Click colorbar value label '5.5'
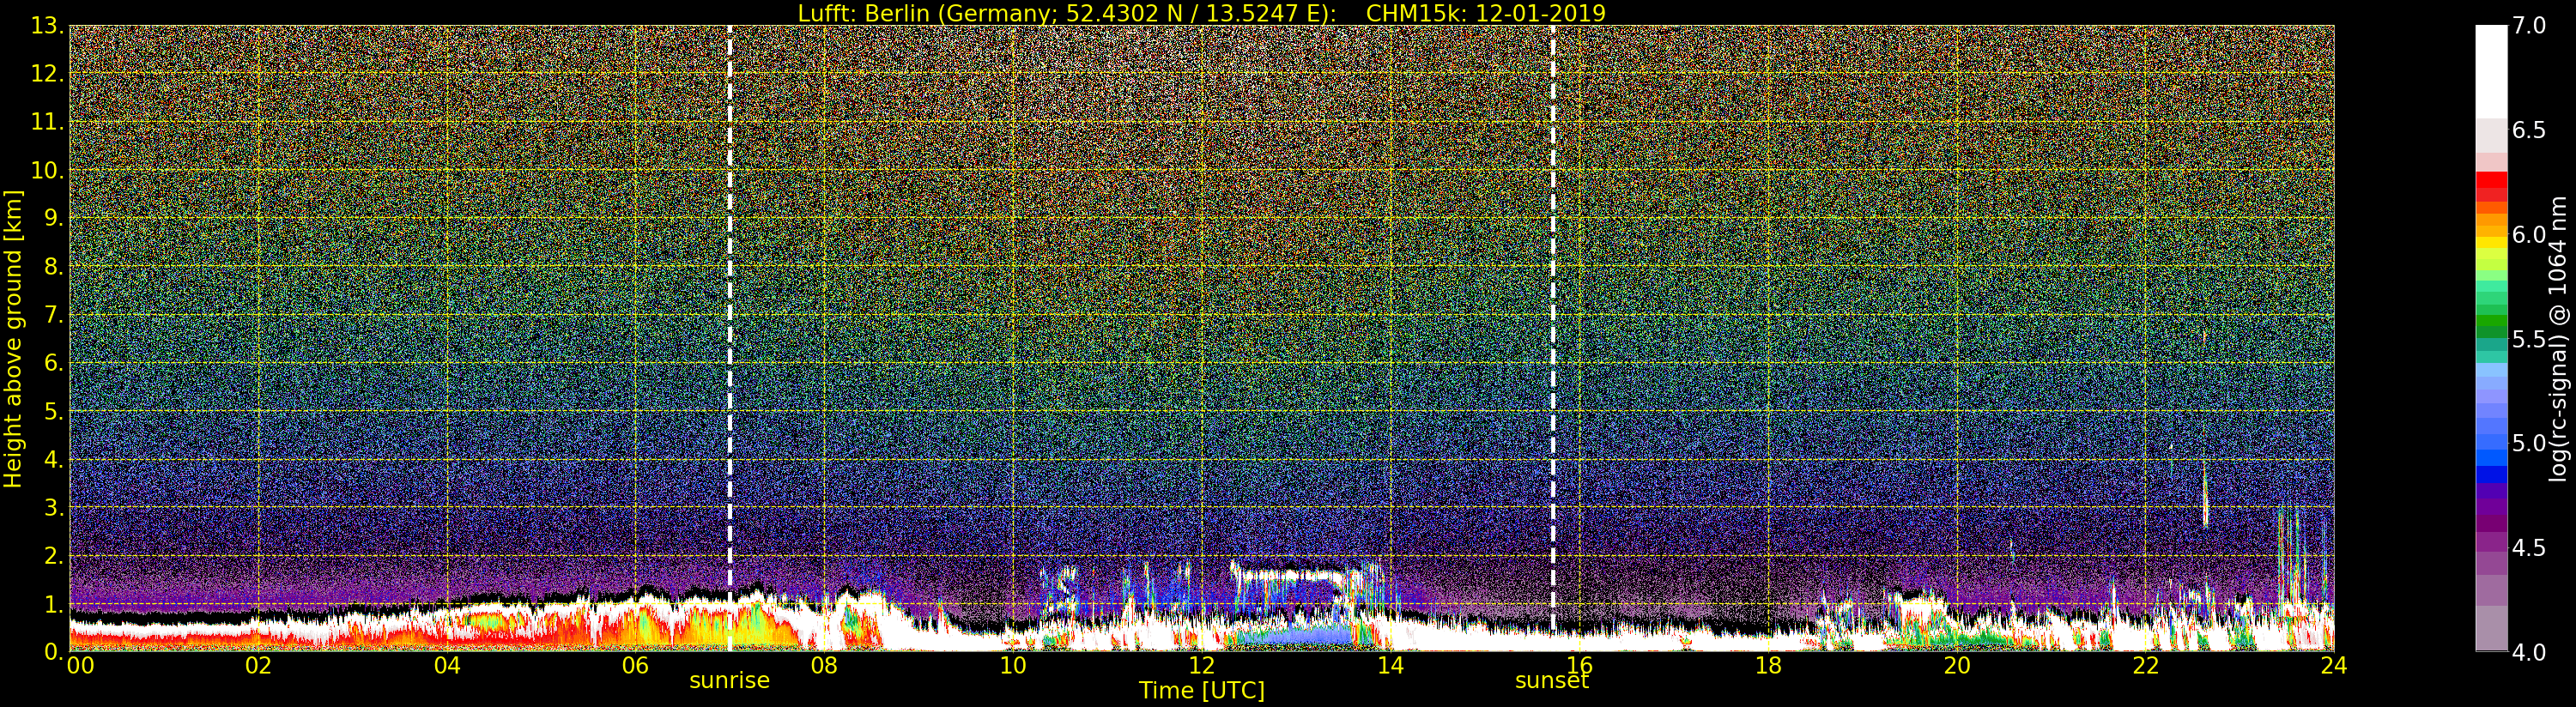 tap(2529, 339)
